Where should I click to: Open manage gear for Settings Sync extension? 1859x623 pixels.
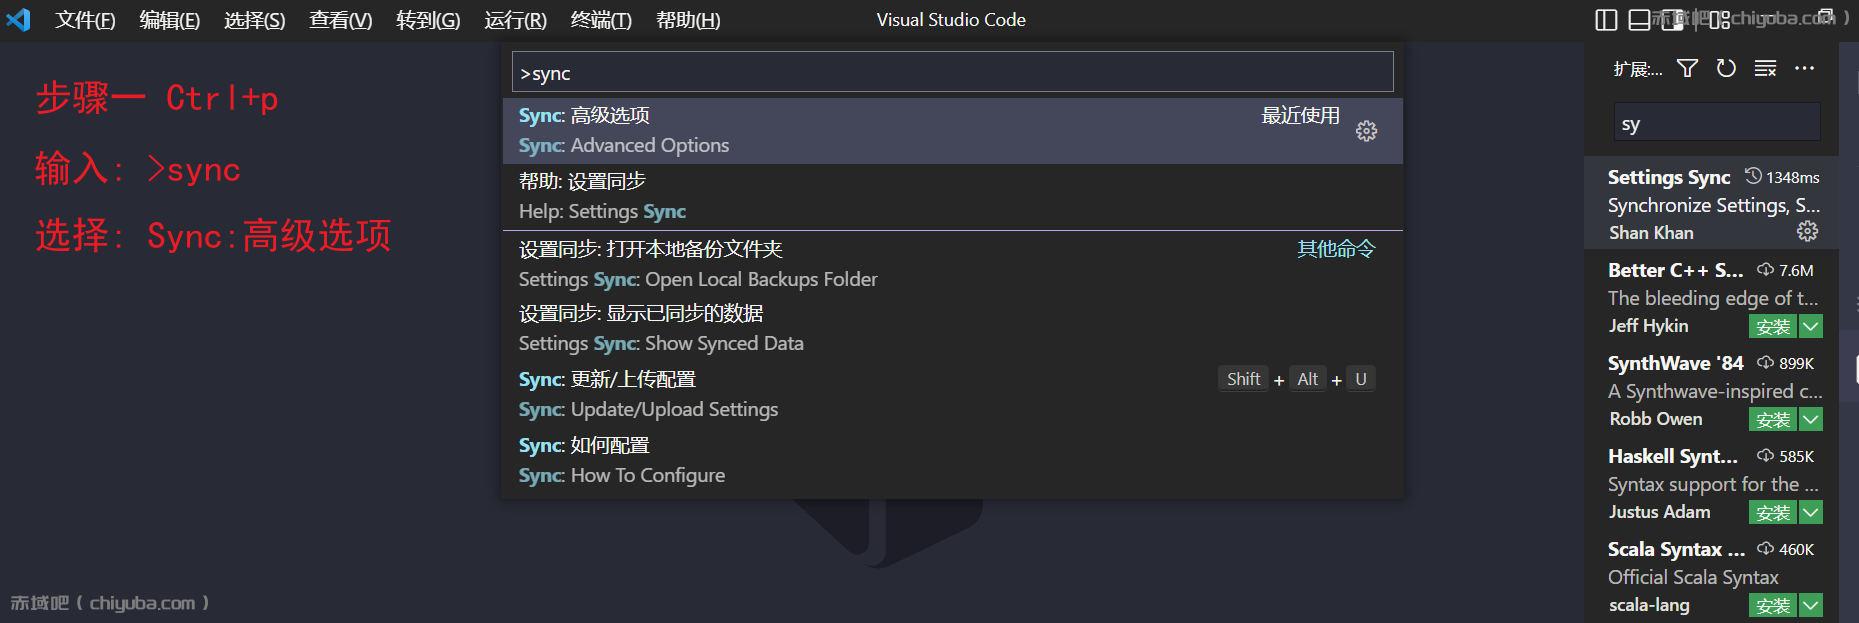[x=1807, y=231]
